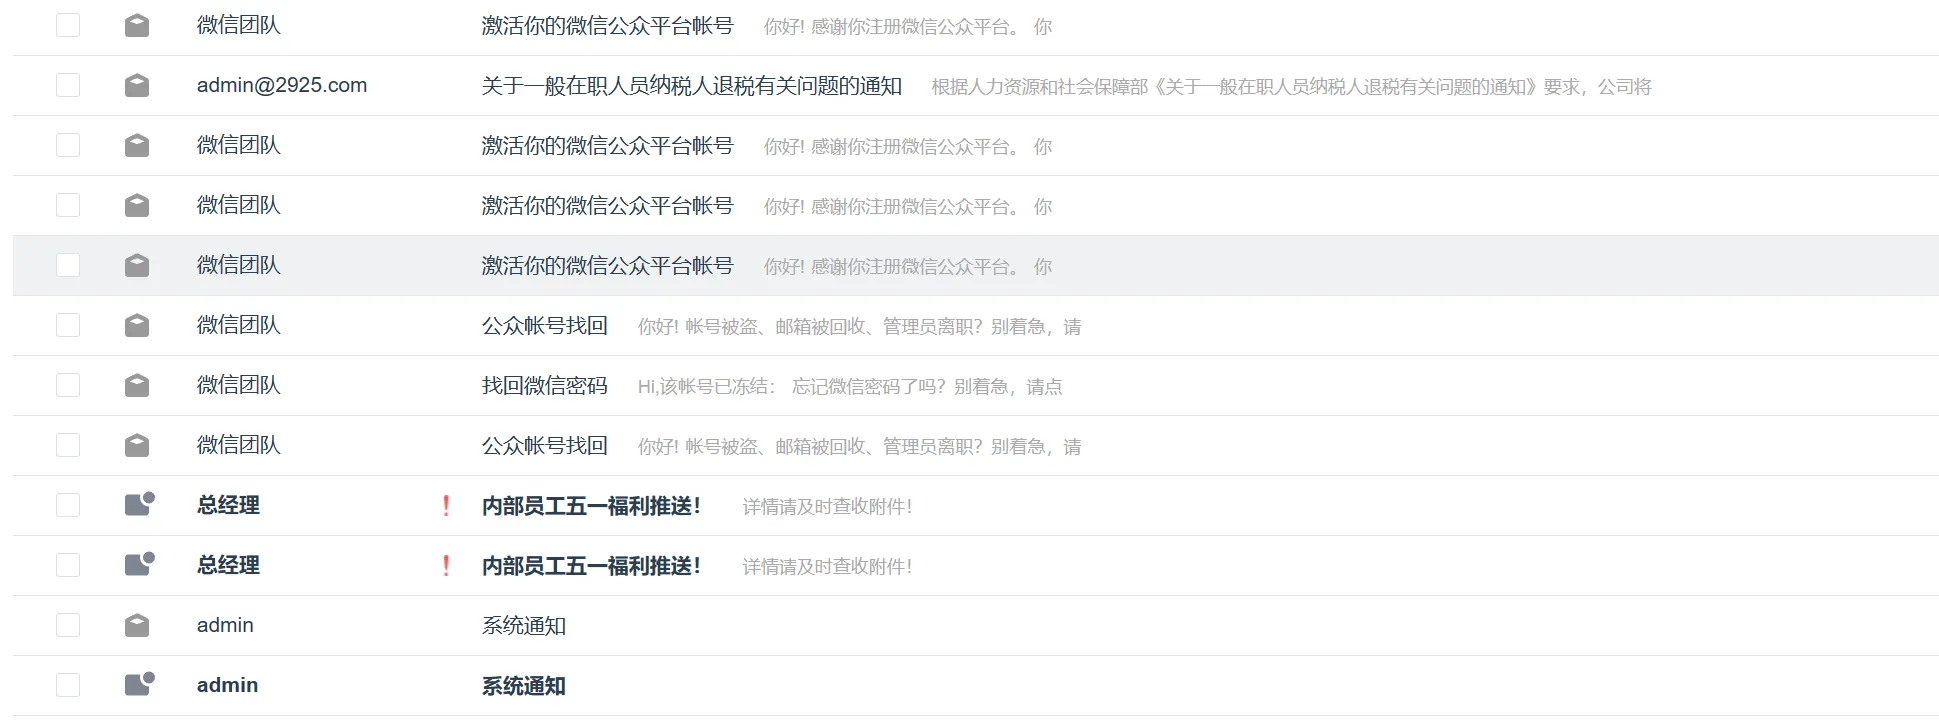Click the preview text starting with 根据人力资源和社会保障部

pos(1291,87)
